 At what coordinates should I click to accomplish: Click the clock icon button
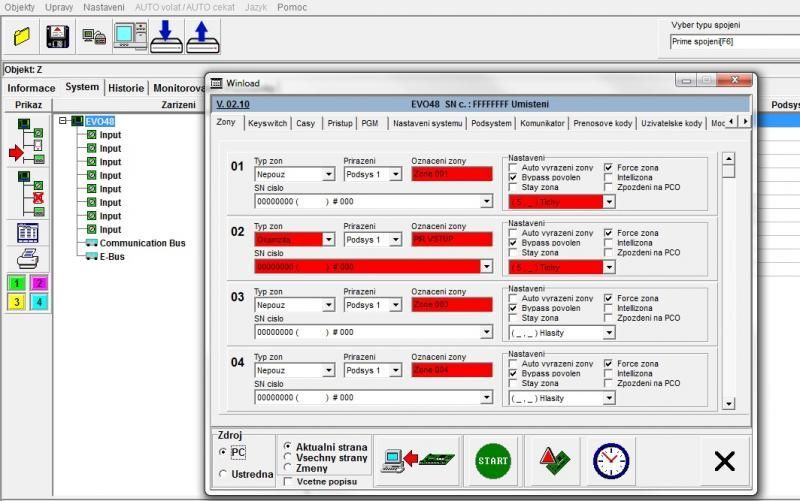pyautogui.click(x=611, y=461)
